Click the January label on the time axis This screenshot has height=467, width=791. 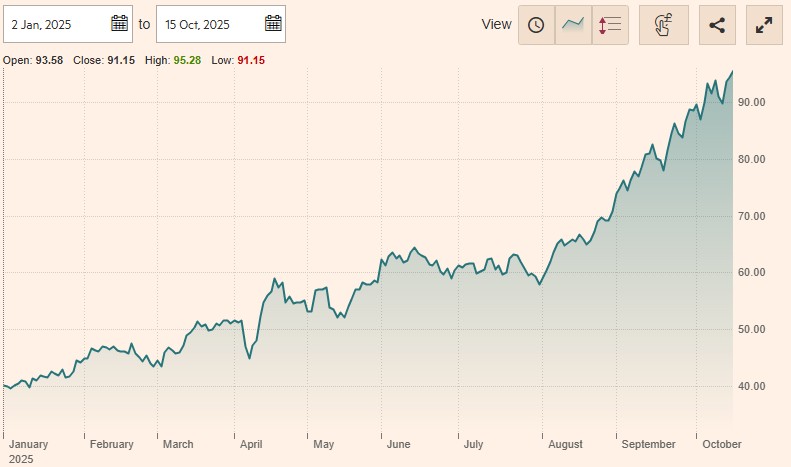[27, 444]
